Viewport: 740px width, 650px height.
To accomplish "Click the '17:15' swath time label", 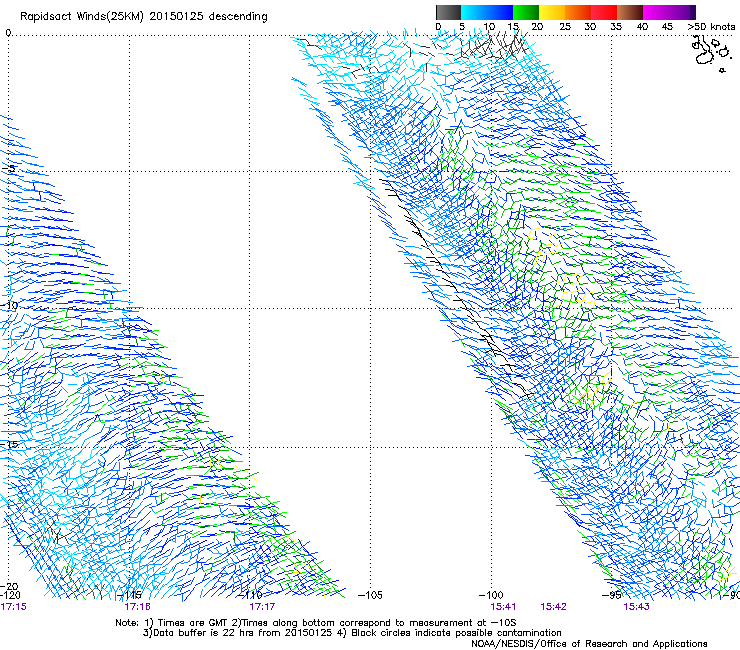I will pos(14,606).
